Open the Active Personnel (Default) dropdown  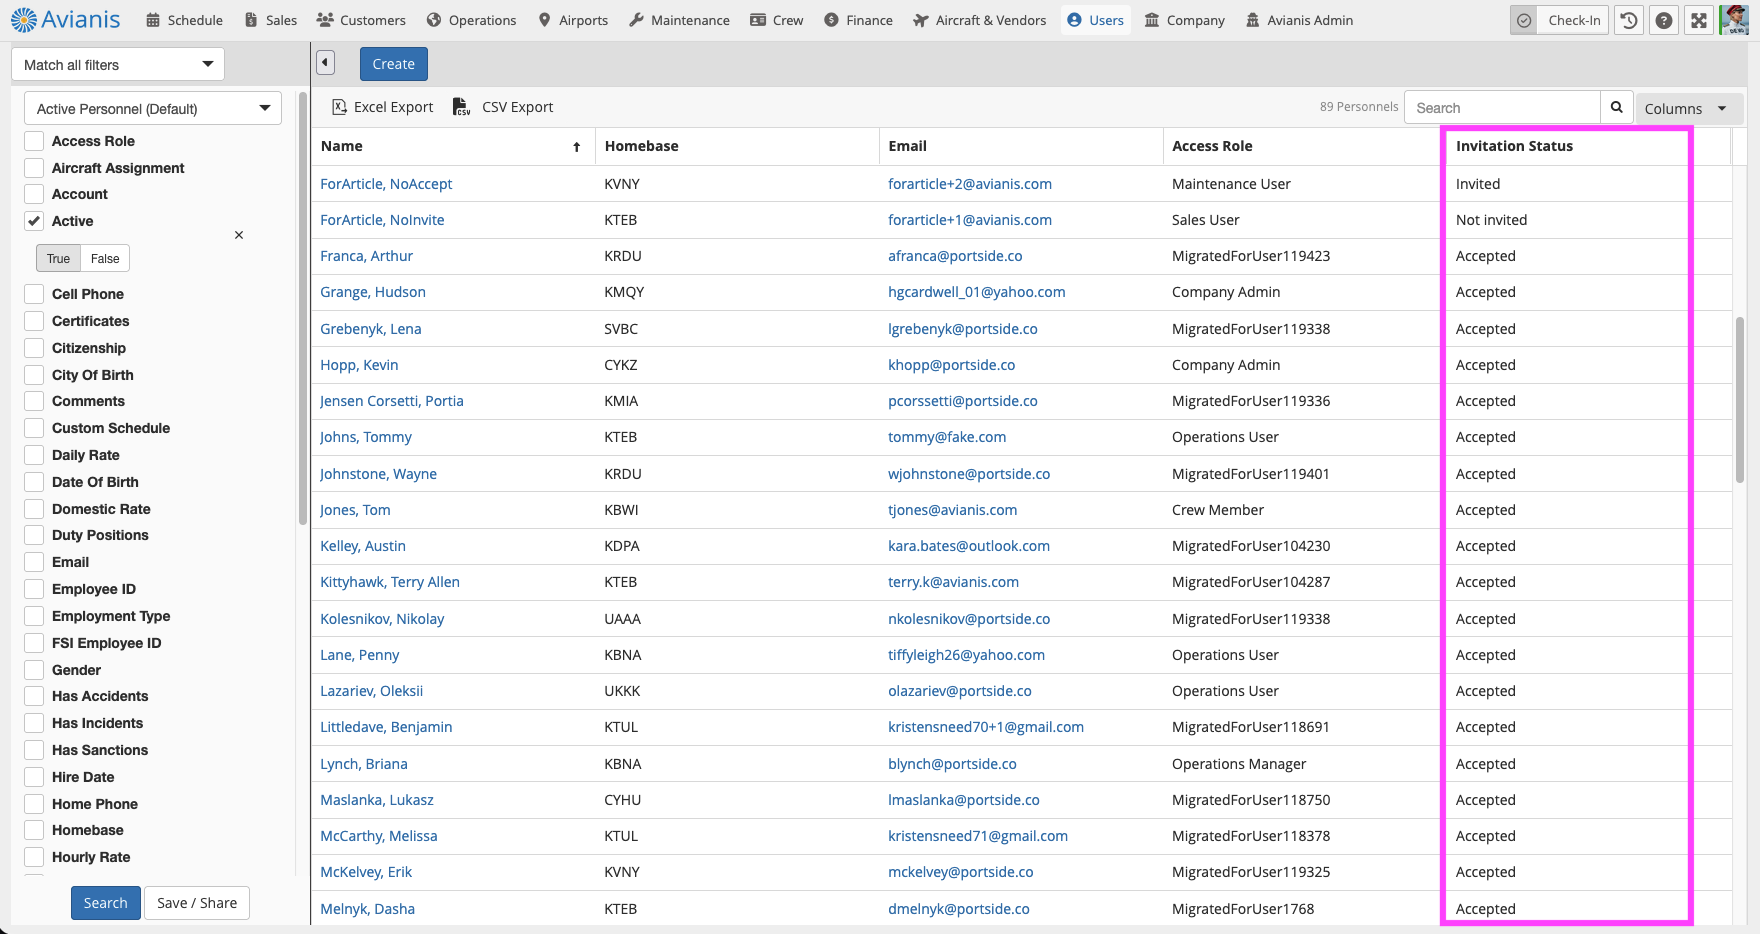152,109
